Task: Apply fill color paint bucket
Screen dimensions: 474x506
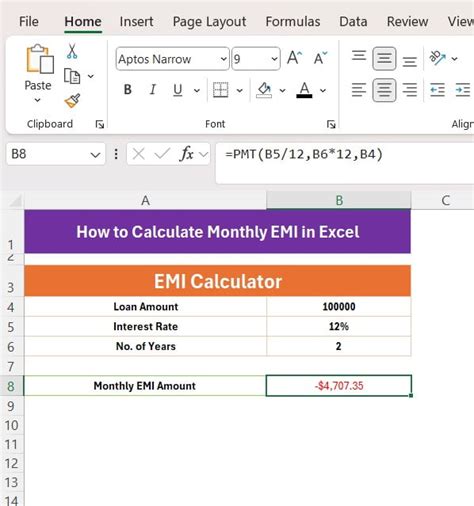Action: [x=264, y=90]
